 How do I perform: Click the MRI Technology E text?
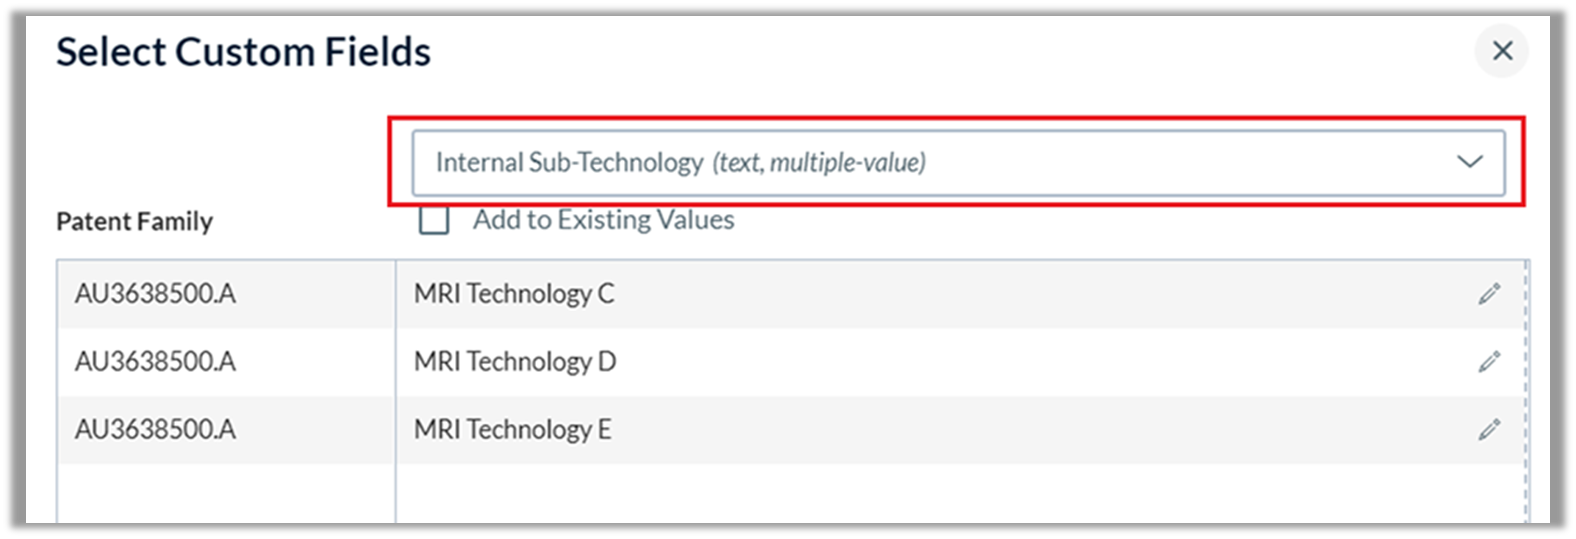[512, 429]
